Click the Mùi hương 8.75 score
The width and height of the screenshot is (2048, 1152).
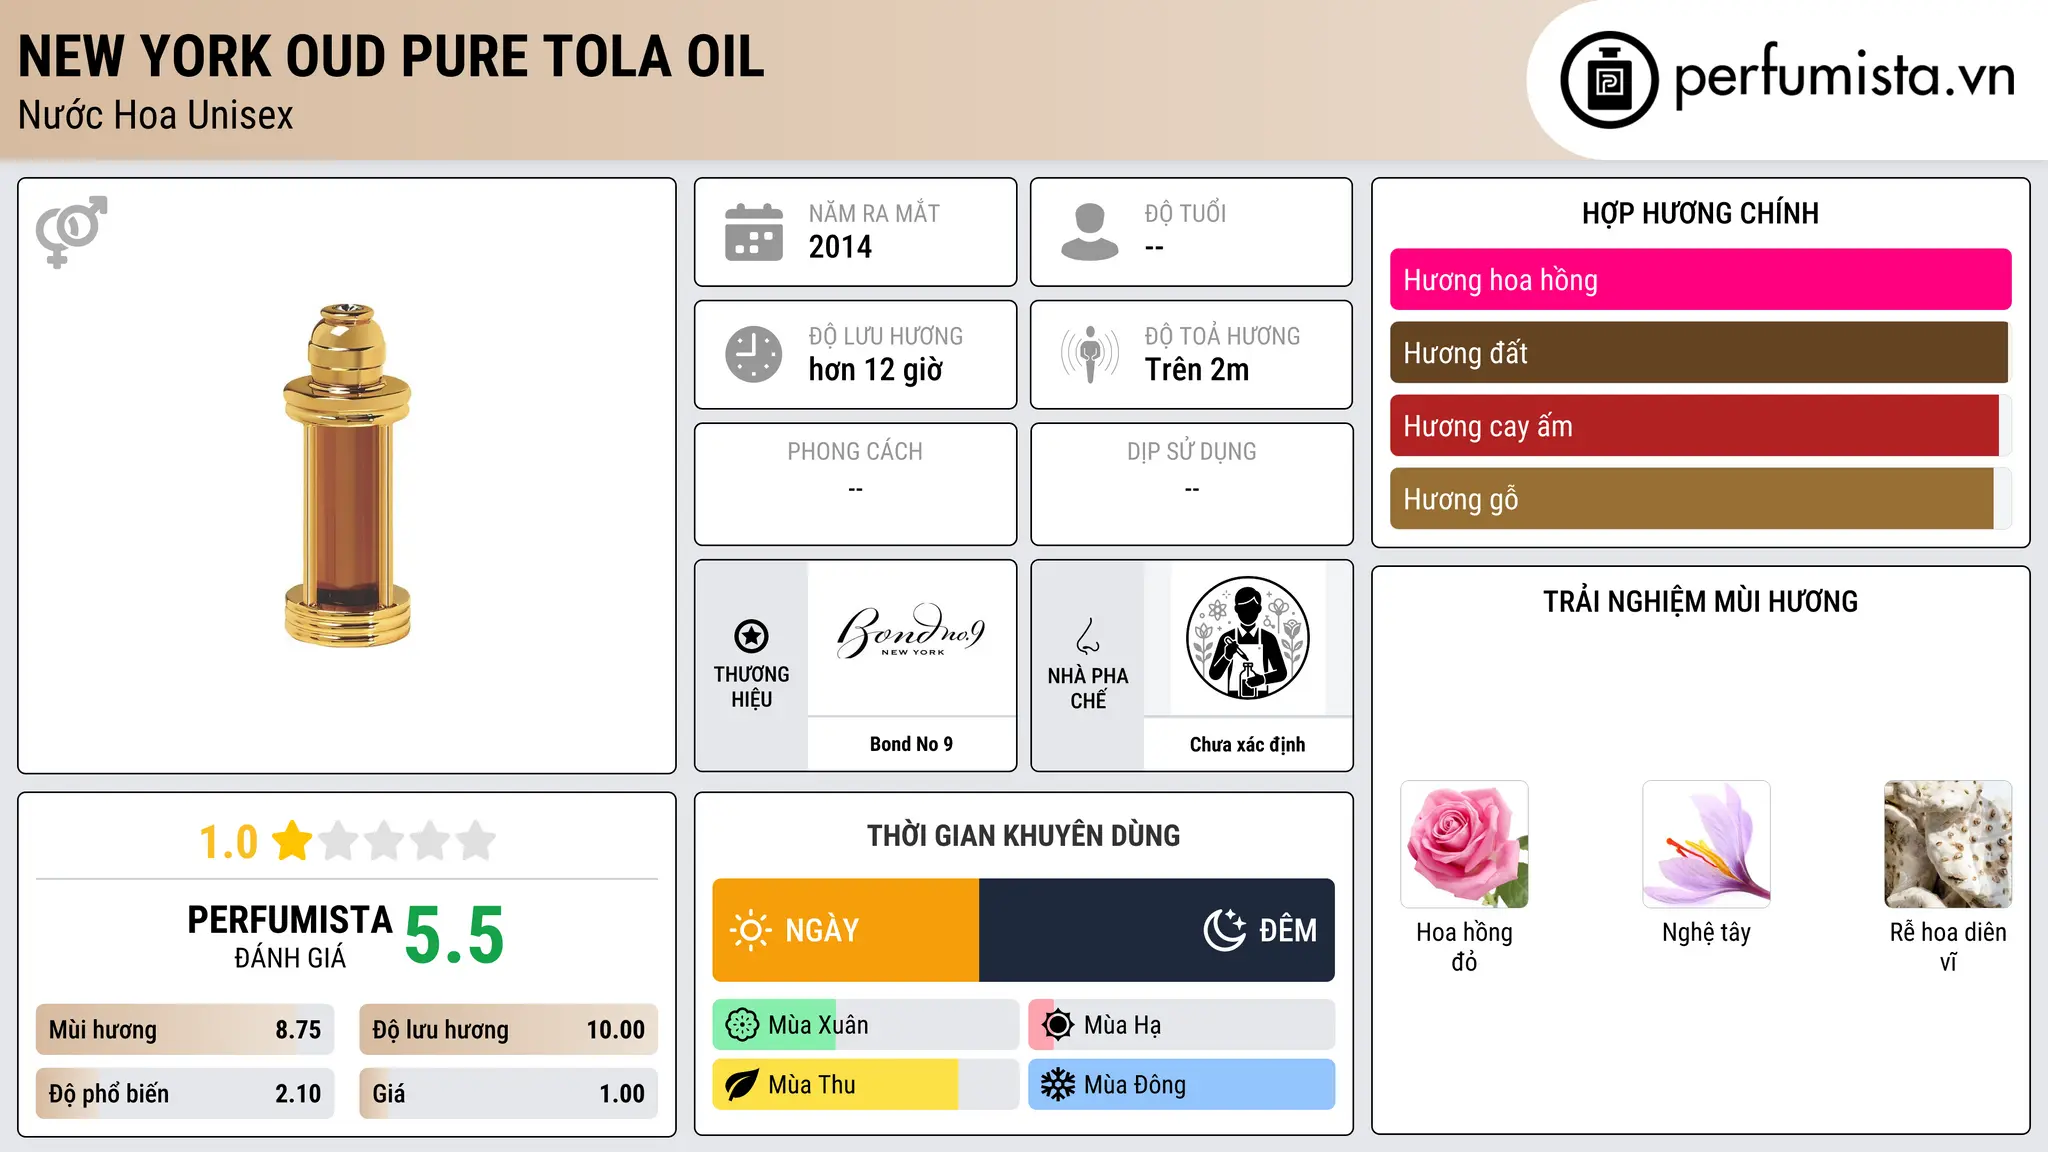tap(185, 1030)
